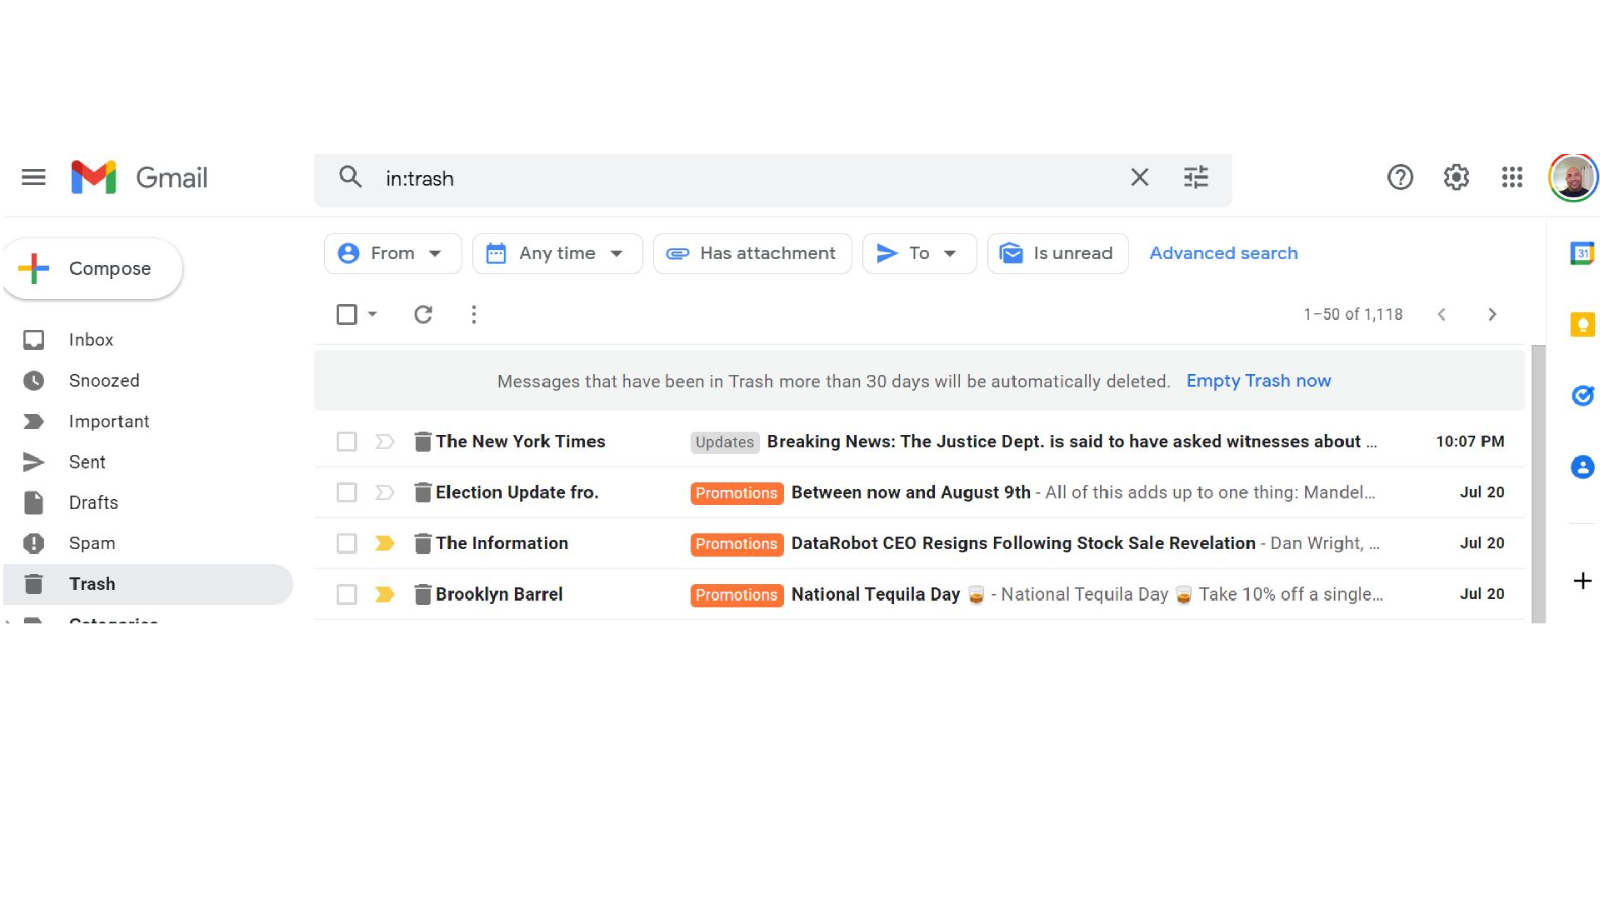The image size is (1600, 900).
Task: Toggle importance marker on New York Times email
Action: pos(385,442)
